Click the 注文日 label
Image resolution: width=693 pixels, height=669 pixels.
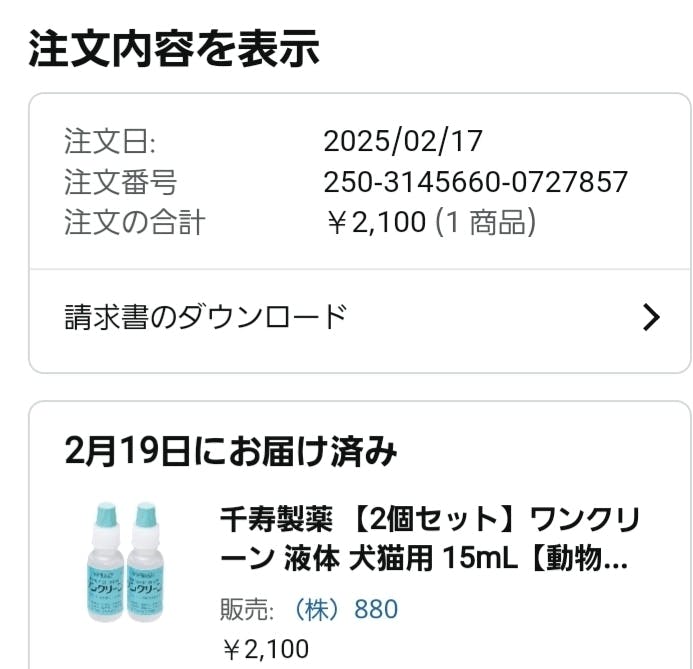click(x=110, y=141)
